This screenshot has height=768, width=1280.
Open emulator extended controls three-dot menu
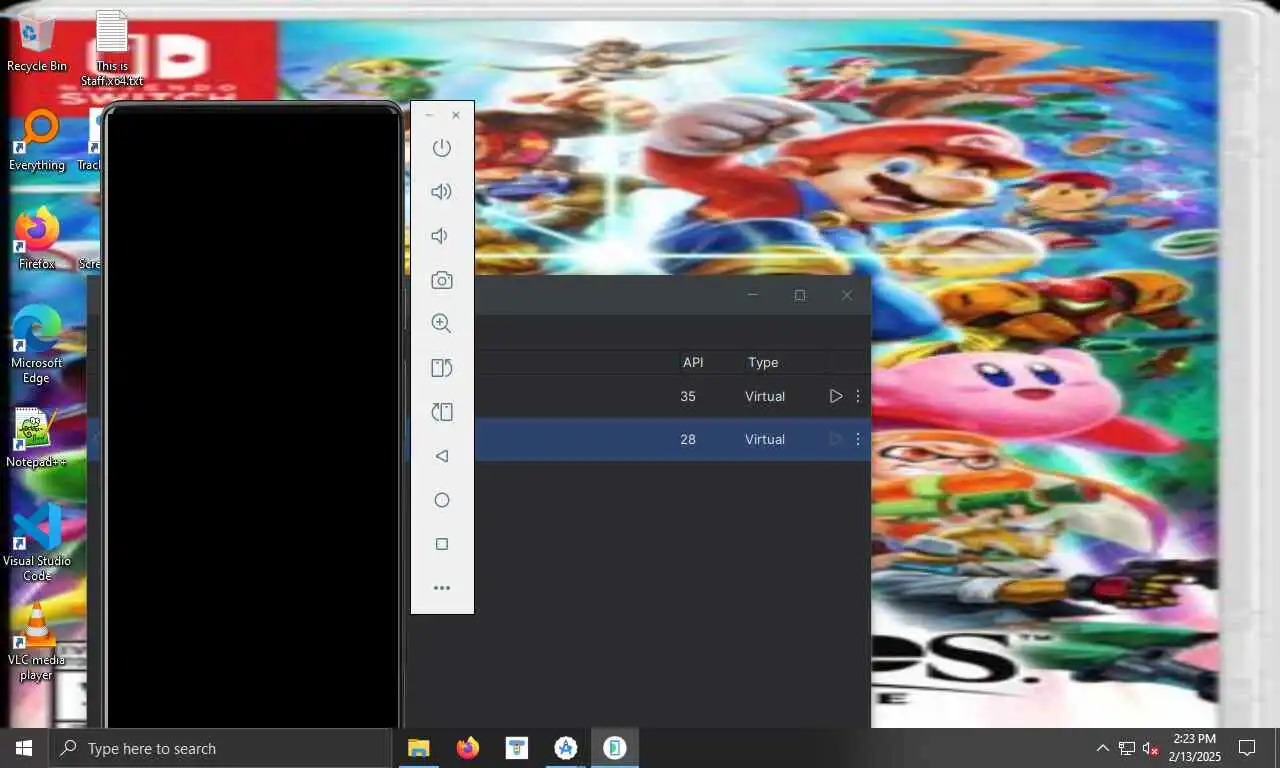click(442, 588)
